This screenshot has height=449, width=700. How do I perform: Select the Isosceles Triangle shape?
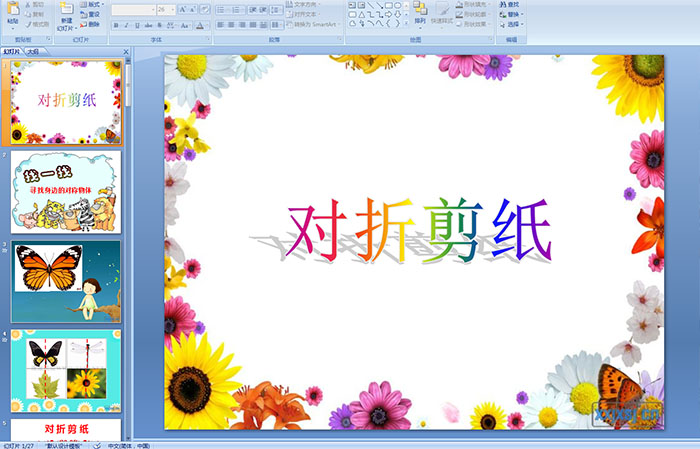tap(361, 14)
